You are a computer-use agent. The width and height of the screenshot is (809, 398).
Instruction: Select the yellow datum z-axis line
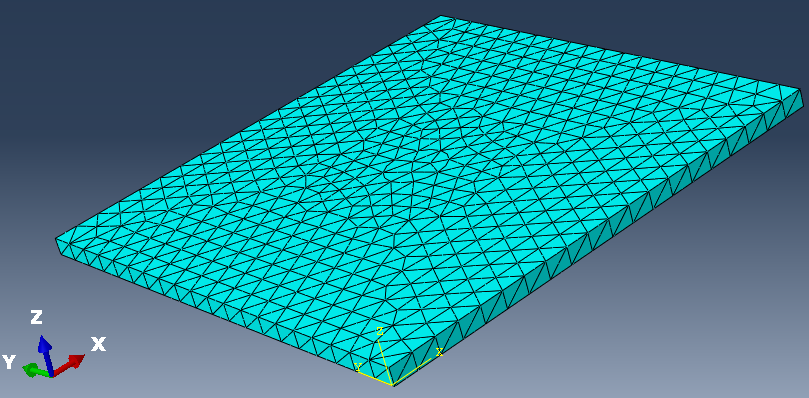pyautogui.click(x=386, y=360)
